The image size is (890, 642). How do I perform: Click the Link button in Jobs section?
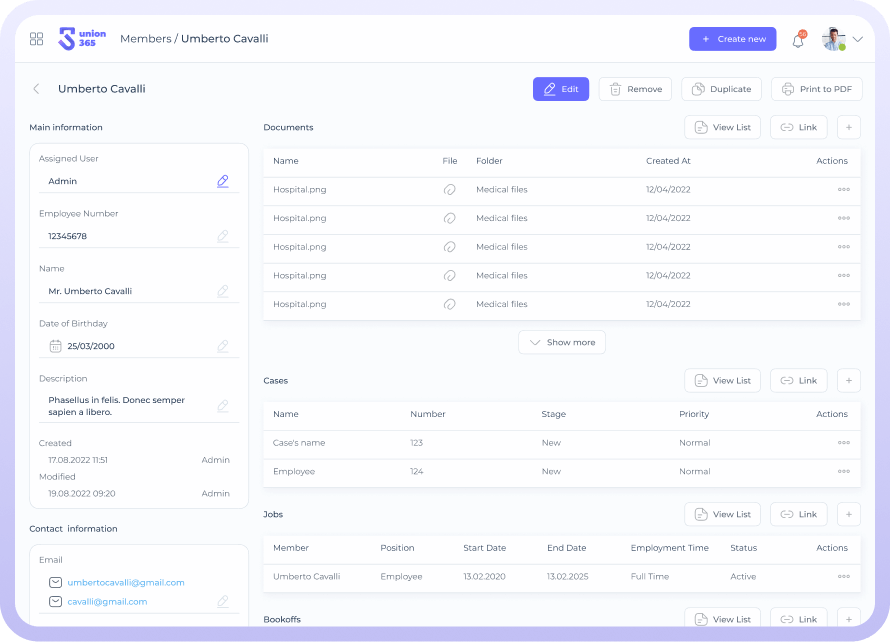tap(798, 514)
